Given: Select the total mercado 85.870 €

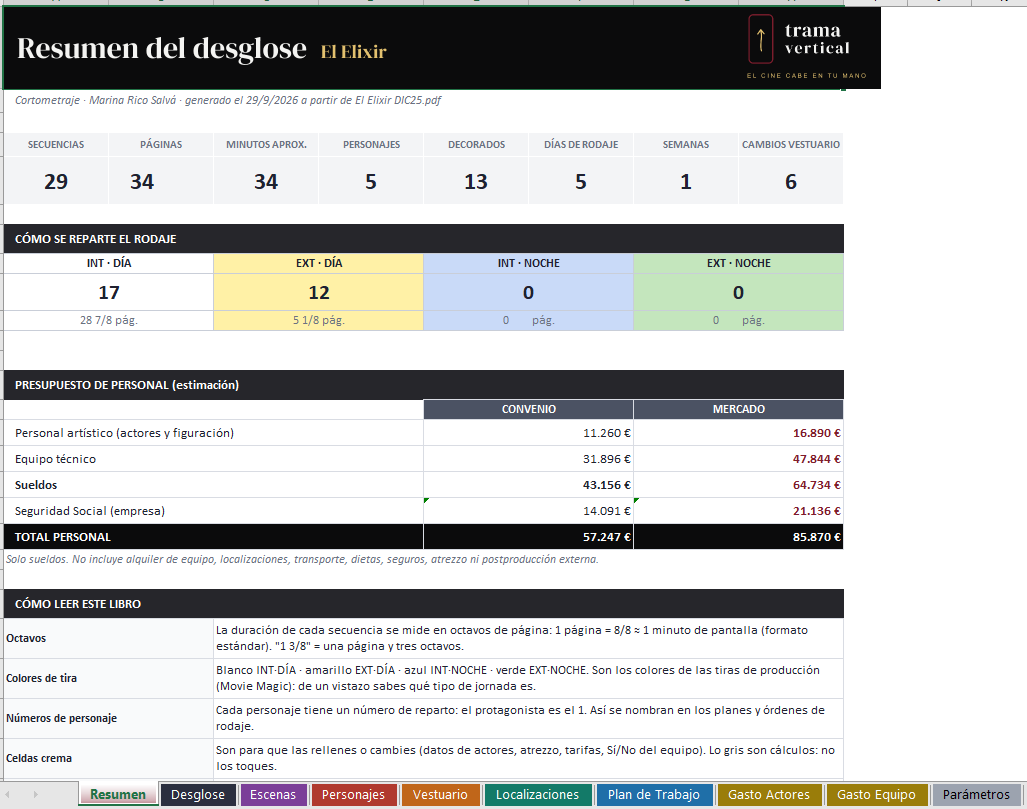Looking at the screenshot, I should [738, 537].
